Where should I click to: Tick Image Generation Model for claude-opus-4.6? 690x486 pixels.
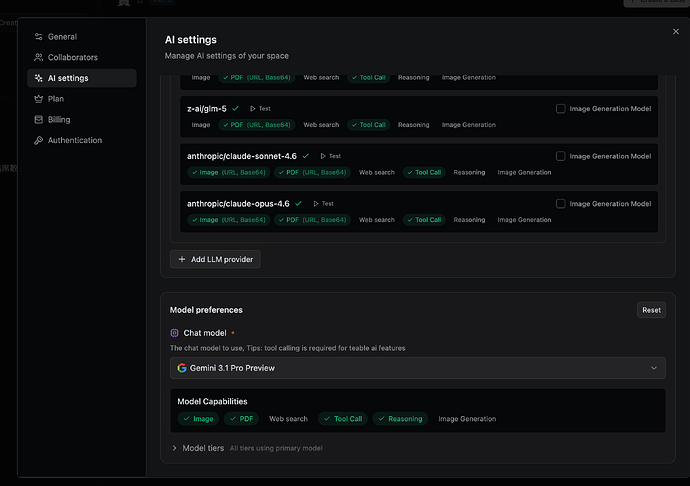561,204
